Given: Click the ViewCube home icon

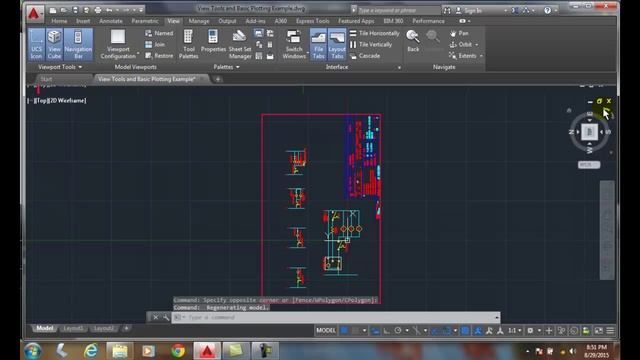Looking at the screenshot, I should (x=569, y=110).
